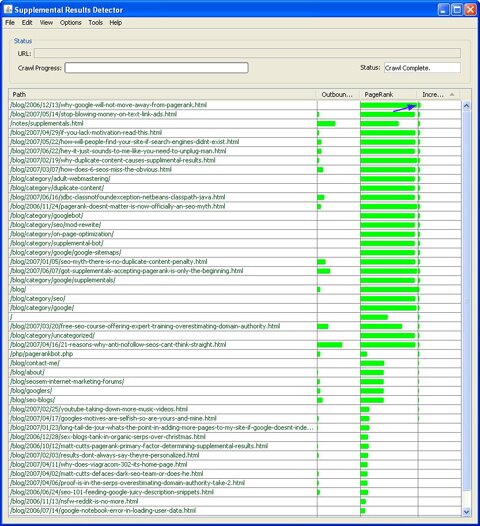Select row if-you-lack-motivation-read-this.html
This screenshot has height=526, width=480.
[235, 133]
